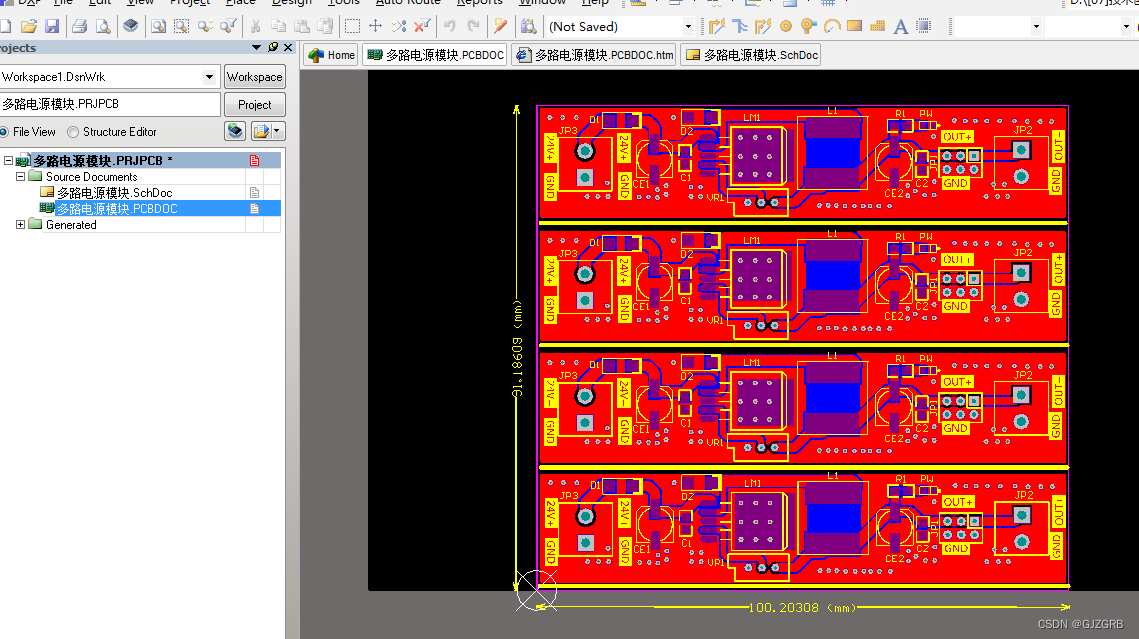The height and width of the screenshot is (639, 1139).
Task: Copy the selection using copy icon
Action: coord(277,27)
